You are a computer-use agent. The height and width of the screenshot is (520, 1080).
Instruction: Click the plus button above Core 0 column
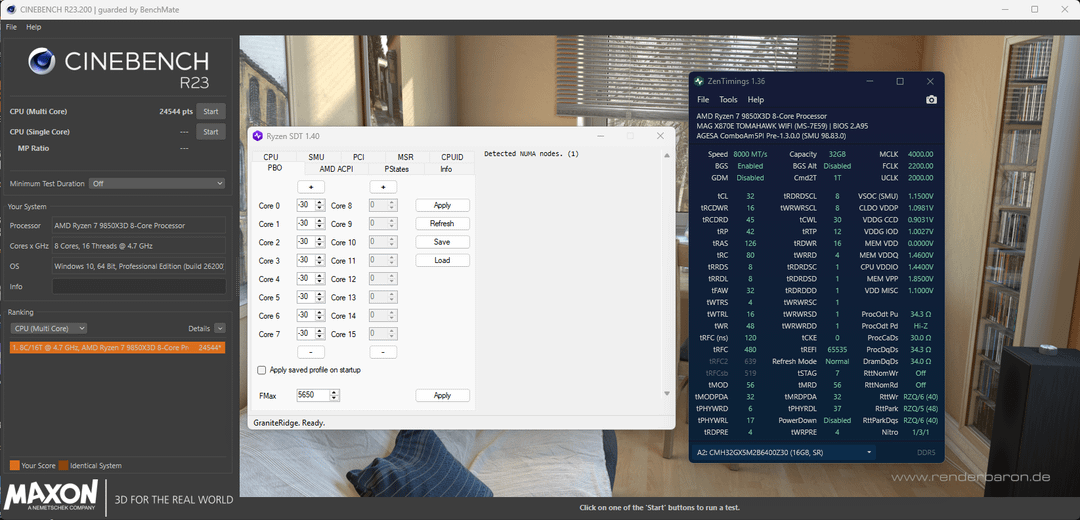click(x=310, y=187)
